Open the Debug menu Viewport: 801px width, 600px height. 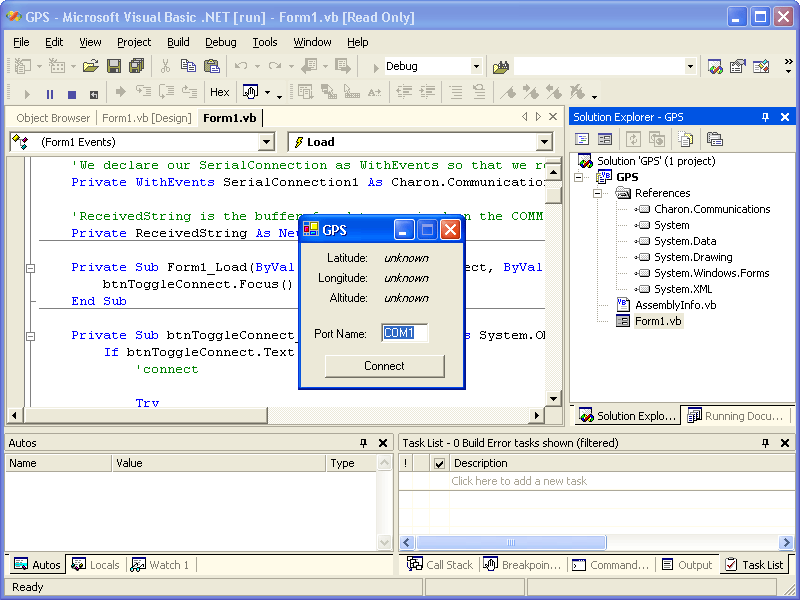pos(221,42)
